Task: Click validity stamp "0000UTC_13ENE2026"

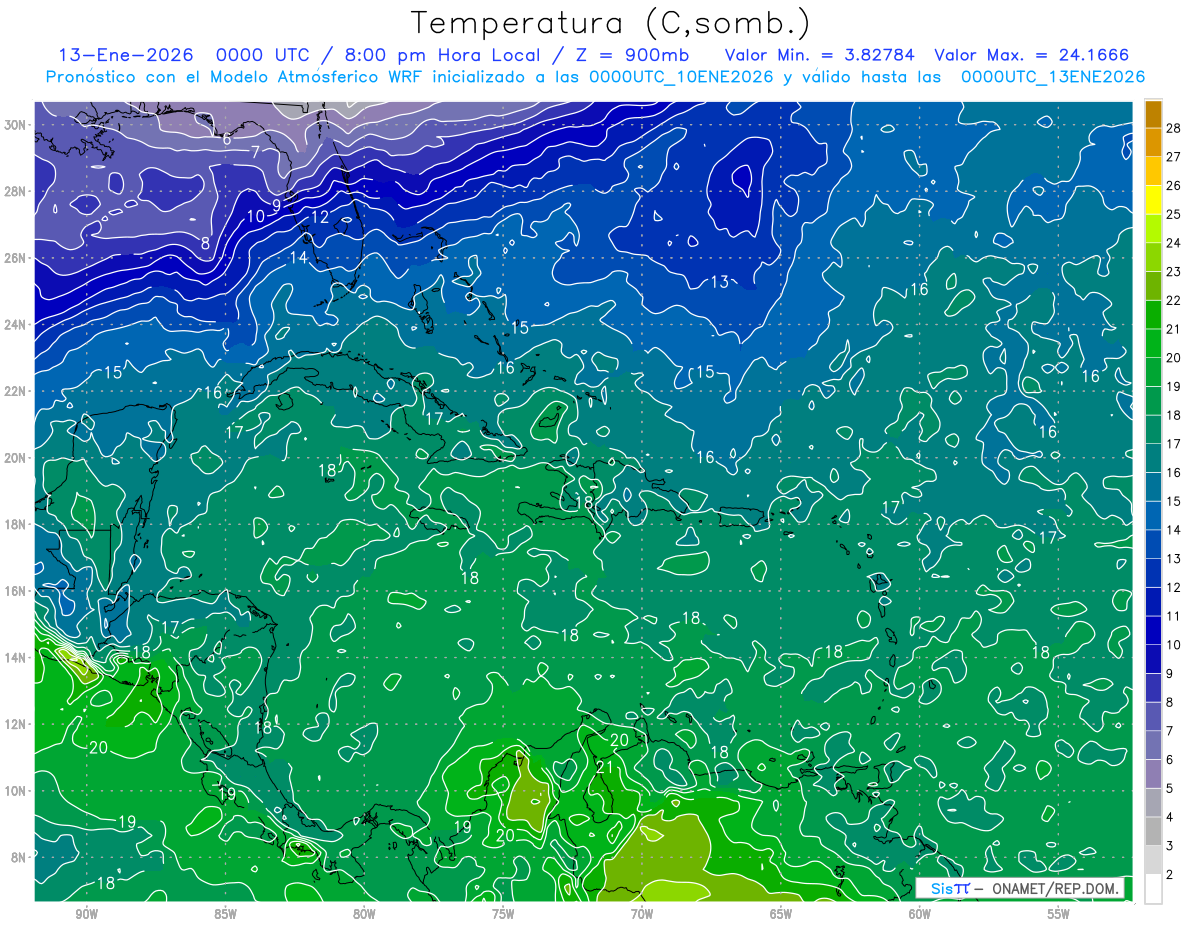Action: click(x=1053, y=77)
